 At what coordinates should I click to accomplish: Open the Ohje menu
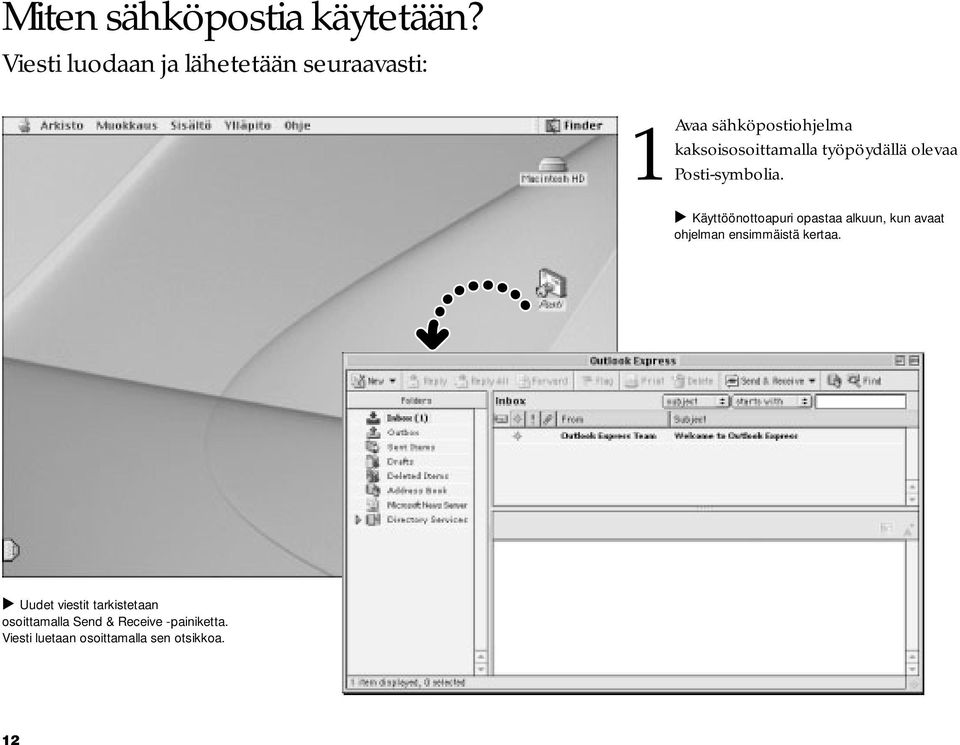pyautogui.click(x=297, y=125)
